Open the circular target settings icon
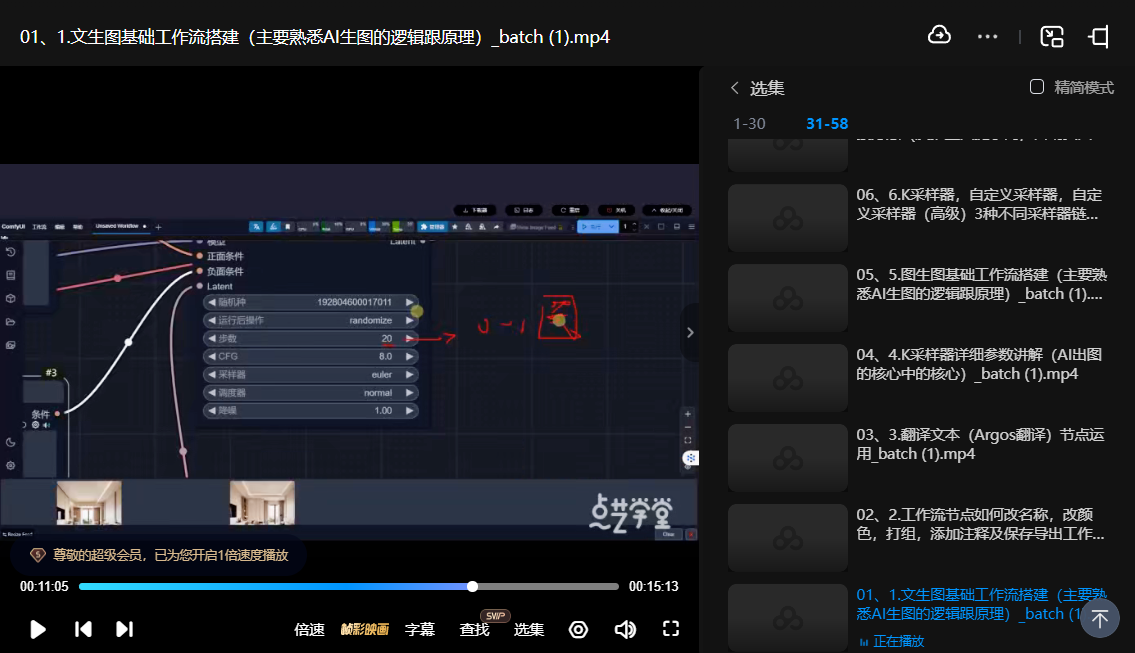 (578, 629)
